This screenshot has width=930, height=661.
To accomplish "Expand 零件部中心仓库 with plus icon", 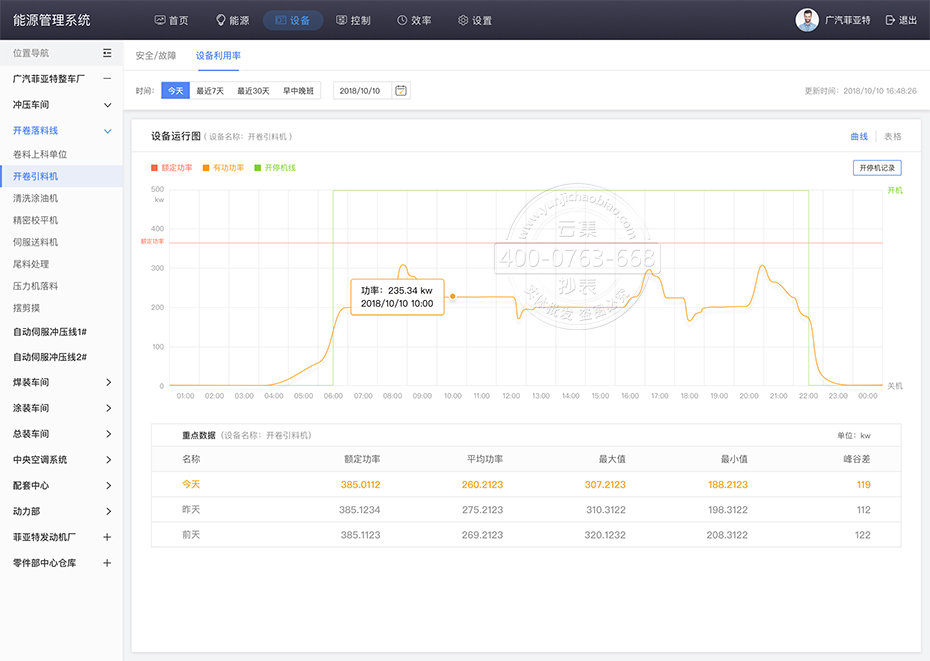I will pyautogui.click(x=107, y=563).
